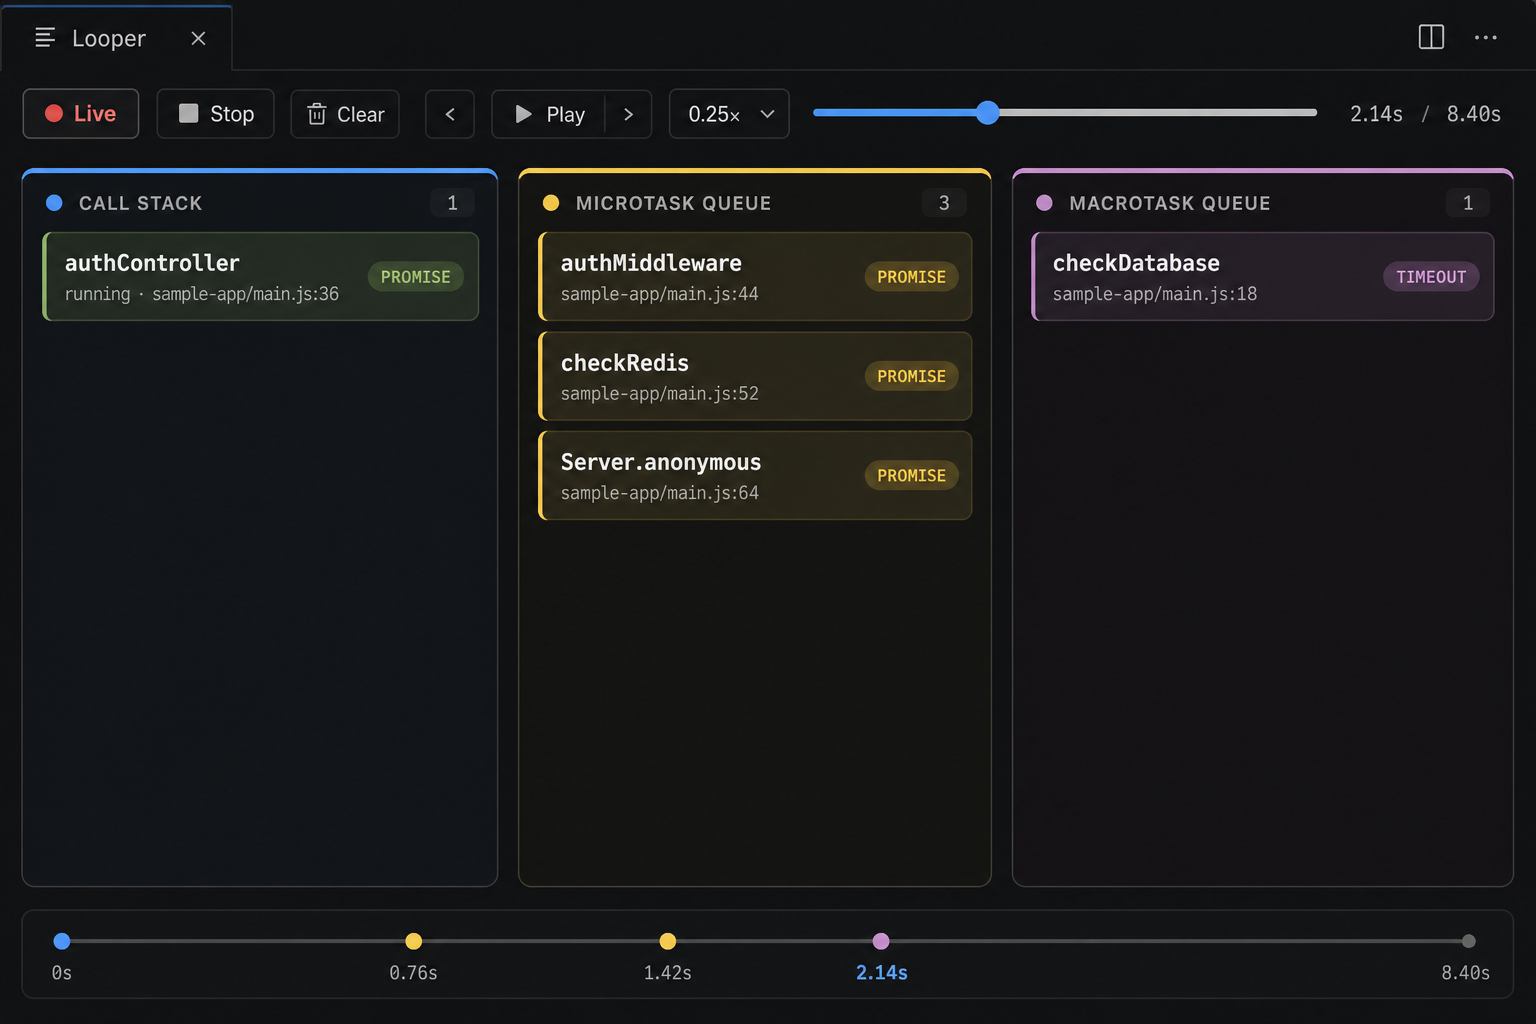Click the trash icon in Clear

316,114
